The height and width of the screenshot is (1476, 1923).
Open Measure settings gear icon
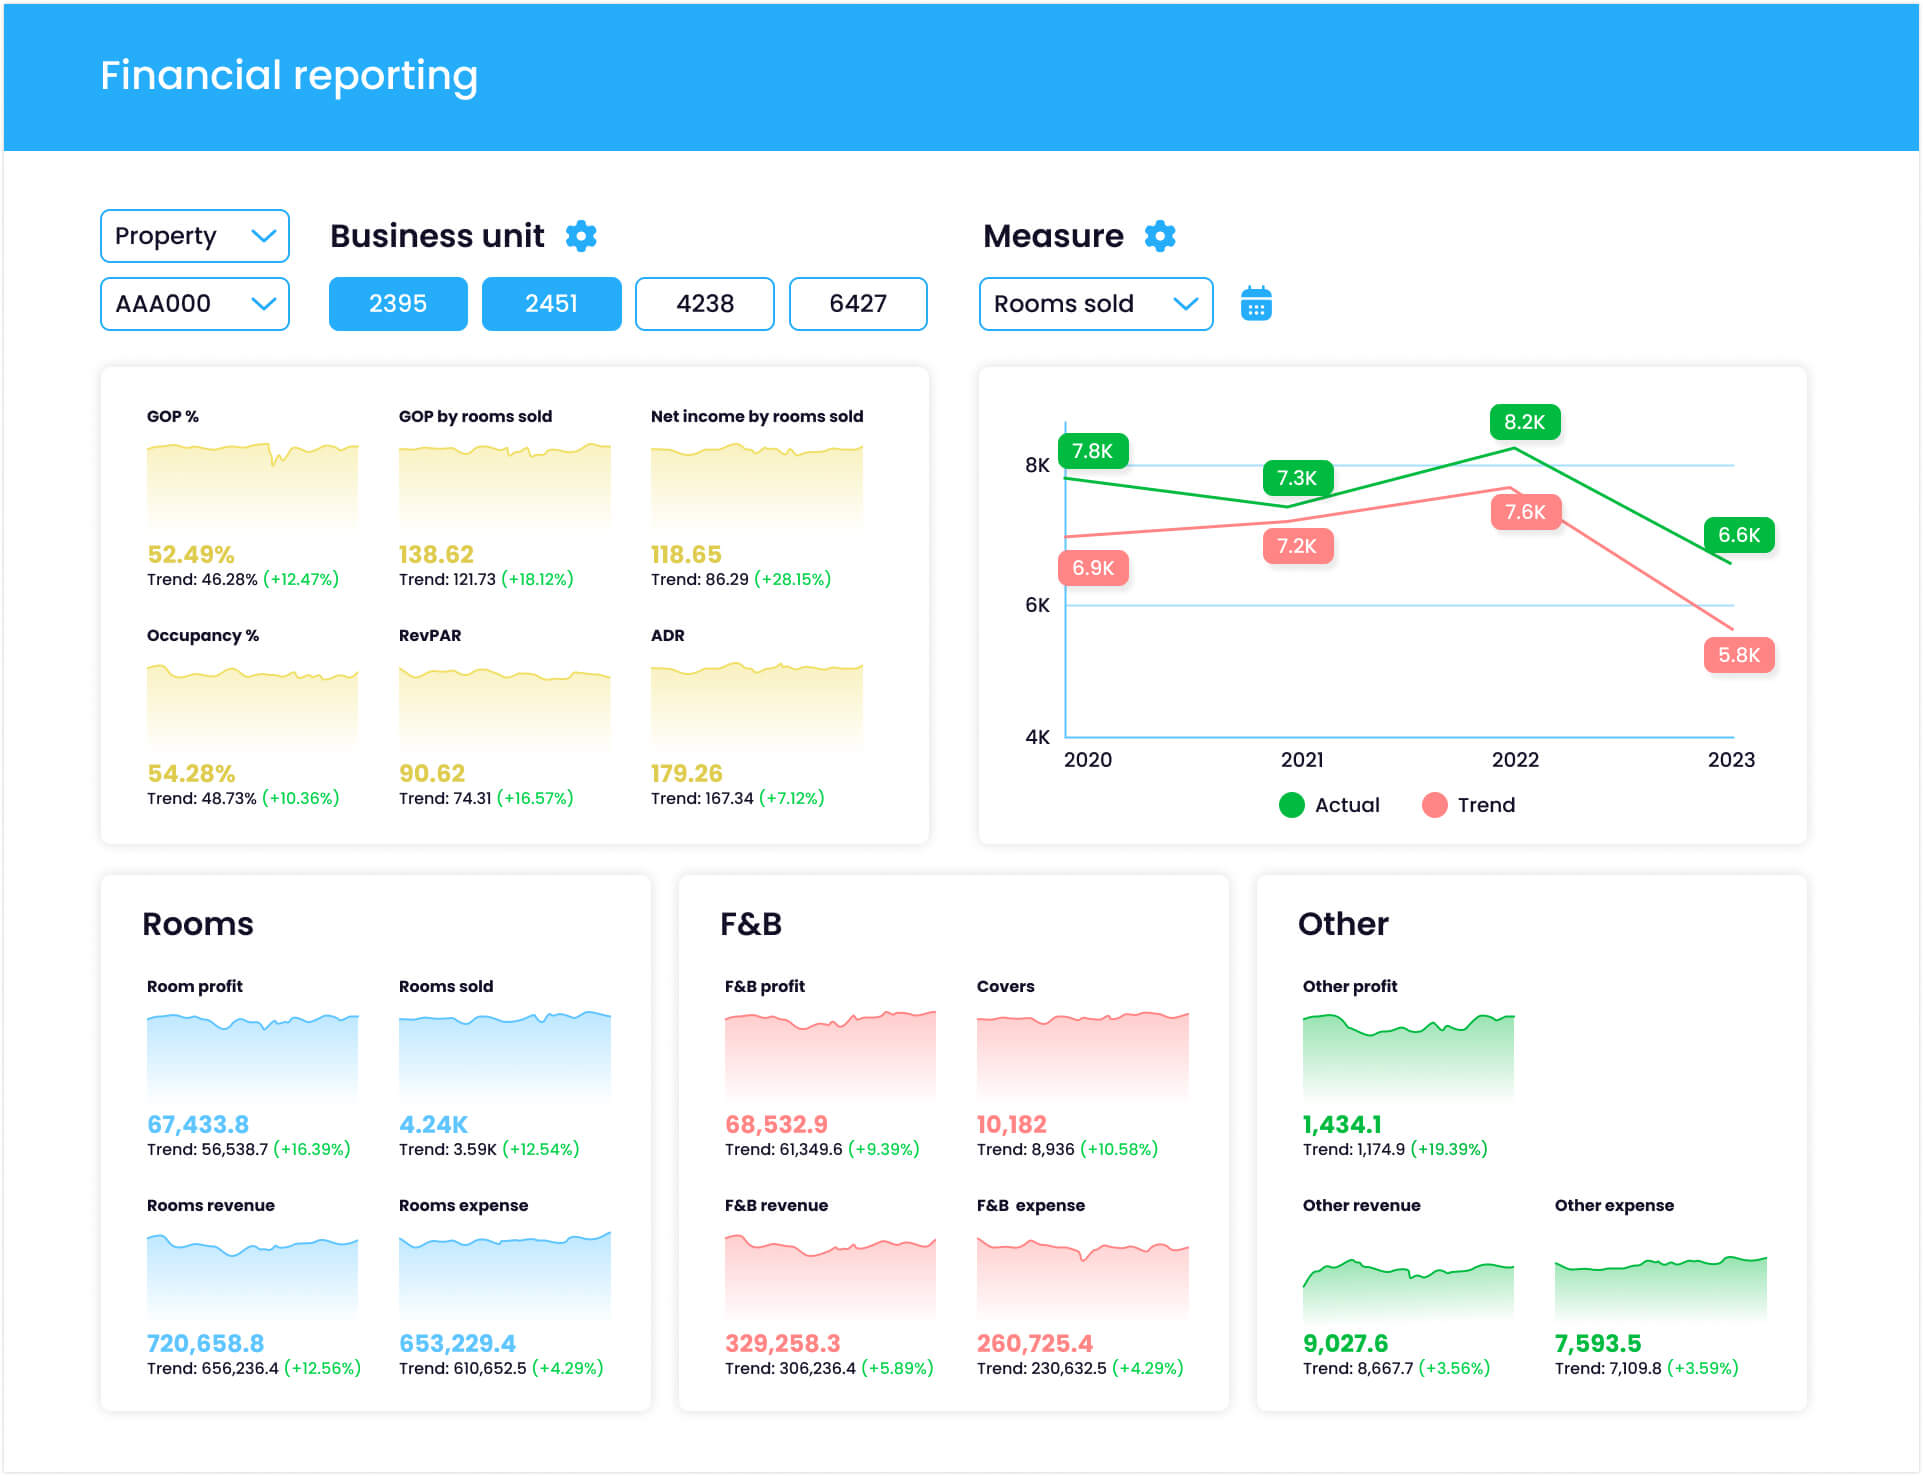[1160, 236]
